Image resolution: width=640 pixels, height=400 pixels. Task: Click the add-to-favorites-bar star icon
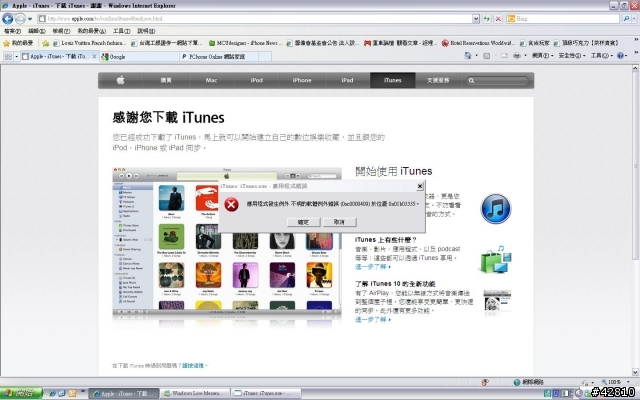46,43
